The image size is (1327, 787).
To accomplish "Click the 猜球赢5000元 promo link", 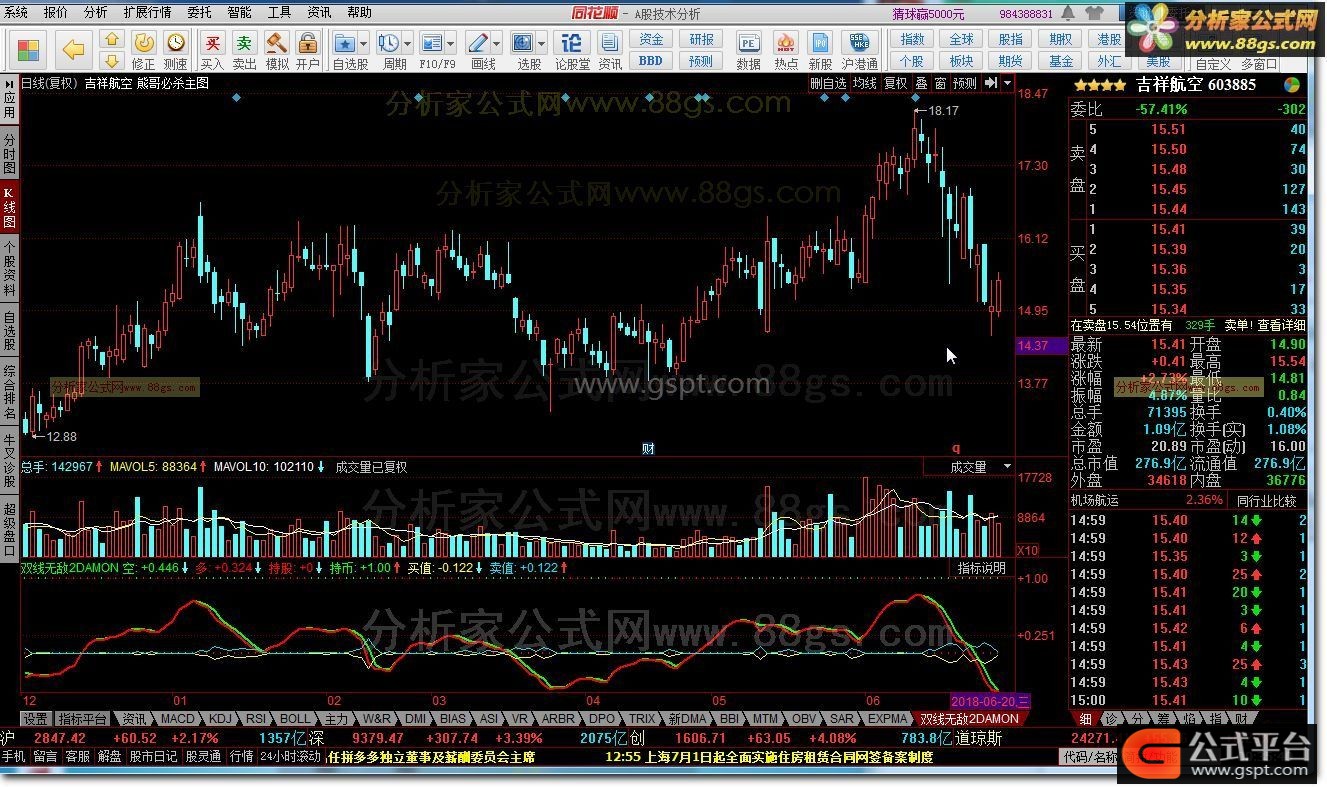I will point(928,14).
